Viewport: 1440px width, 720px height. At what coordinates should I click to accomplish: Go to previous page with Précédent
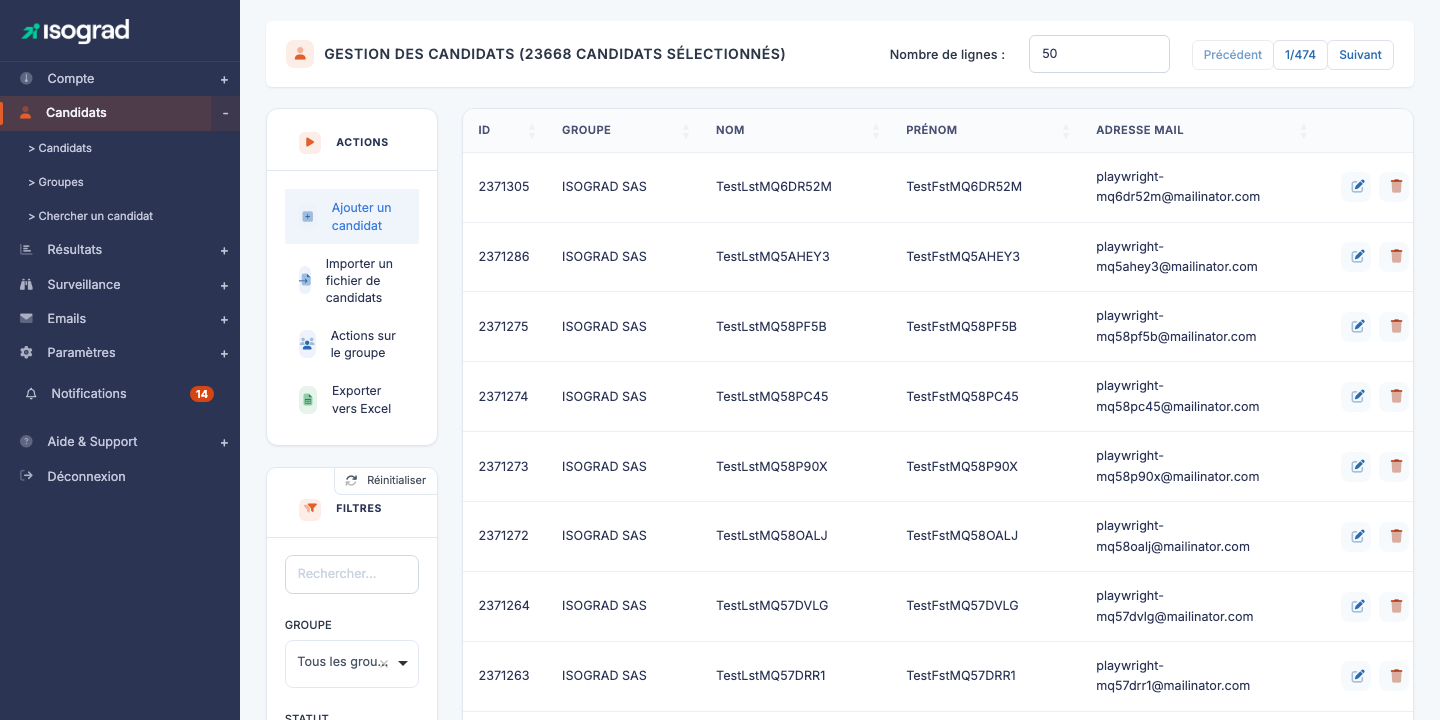tap(1232, 55)
